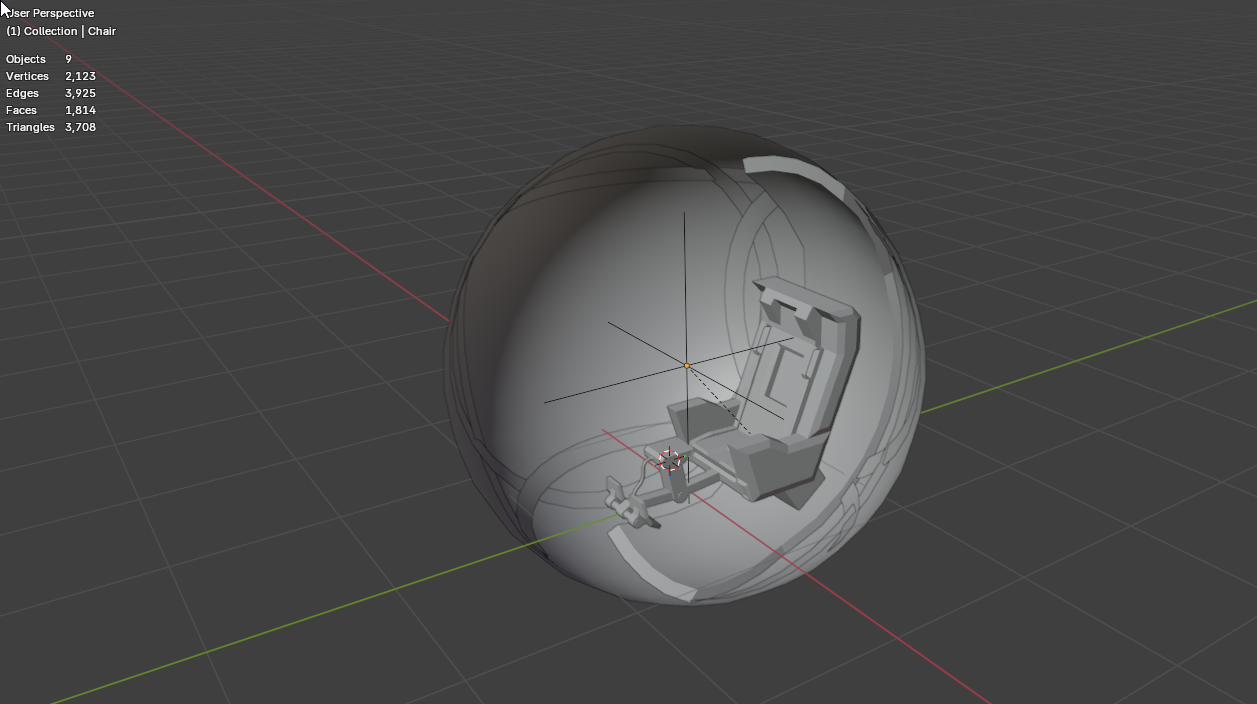Click the Vertices count reading 2,123
Image resolution: width=1257 pixels, height=704 pixels.
point(82,76)
